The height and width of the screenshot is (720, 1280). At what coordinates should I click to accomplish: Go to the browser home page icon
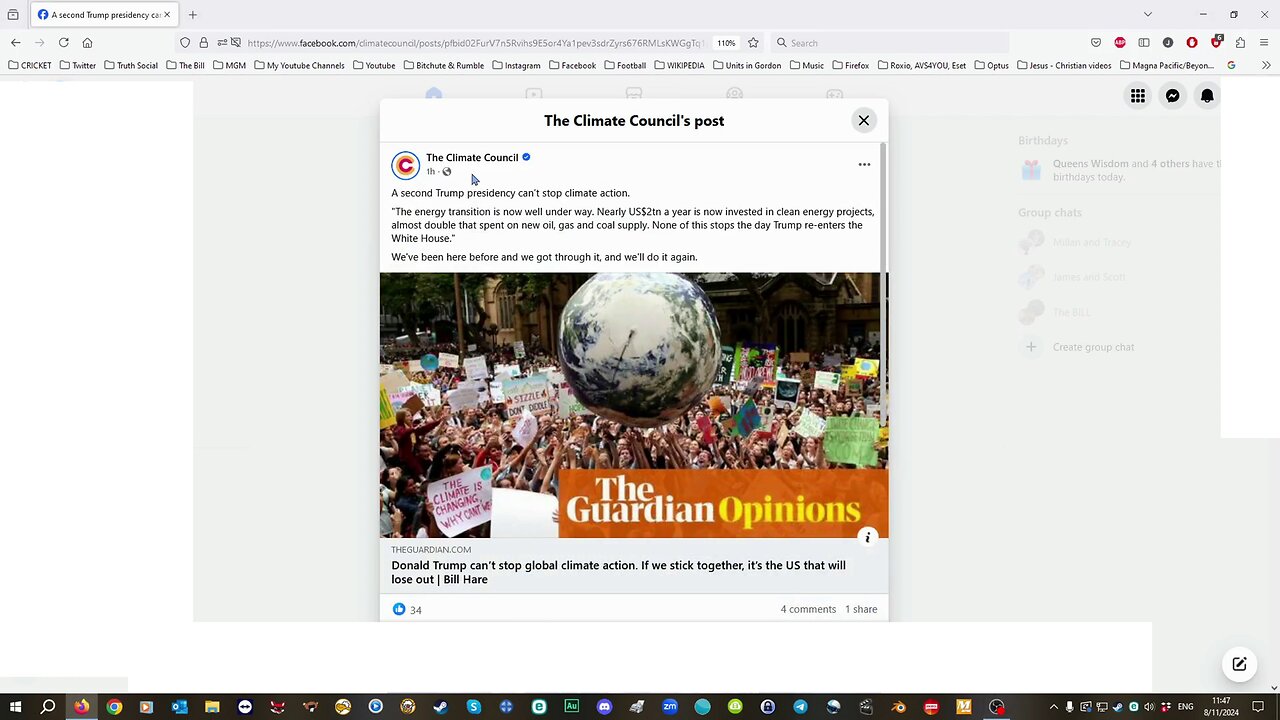[x=87, y=43]
